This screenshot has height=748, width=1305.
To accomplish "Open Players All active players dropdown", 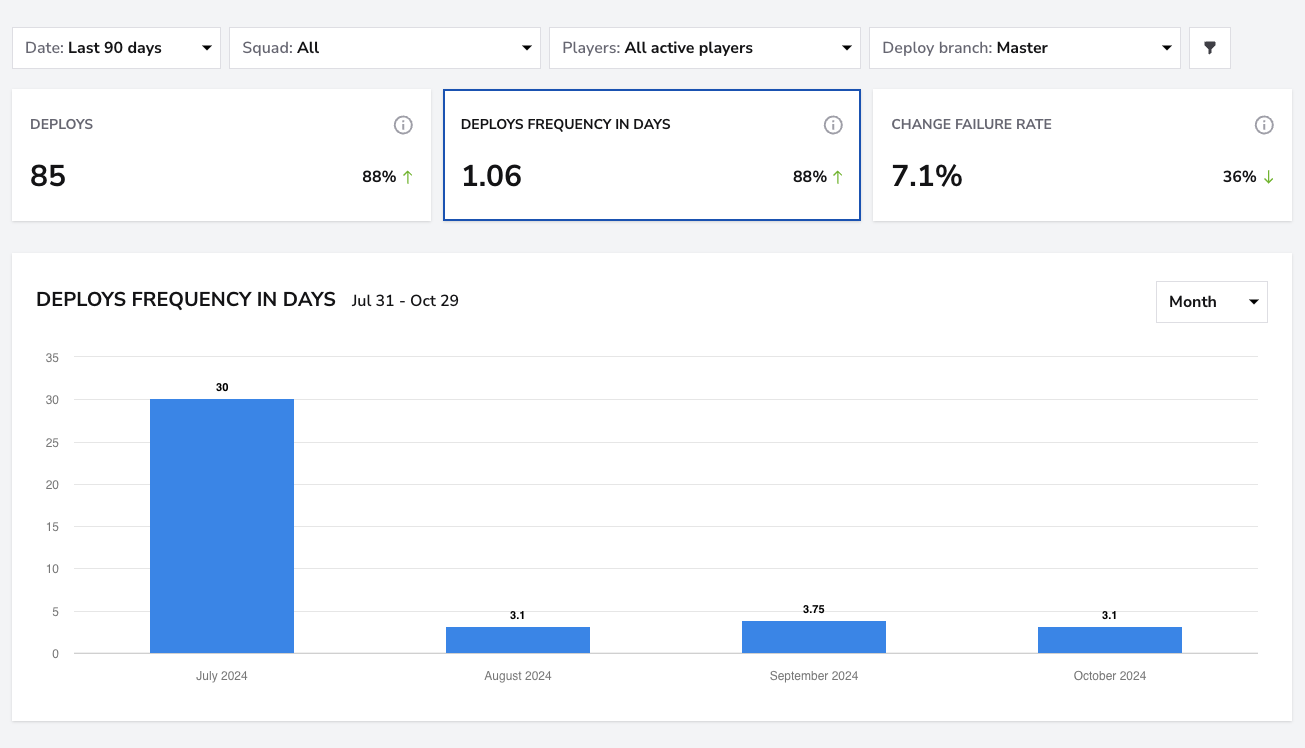I will (x=705, y=48).
